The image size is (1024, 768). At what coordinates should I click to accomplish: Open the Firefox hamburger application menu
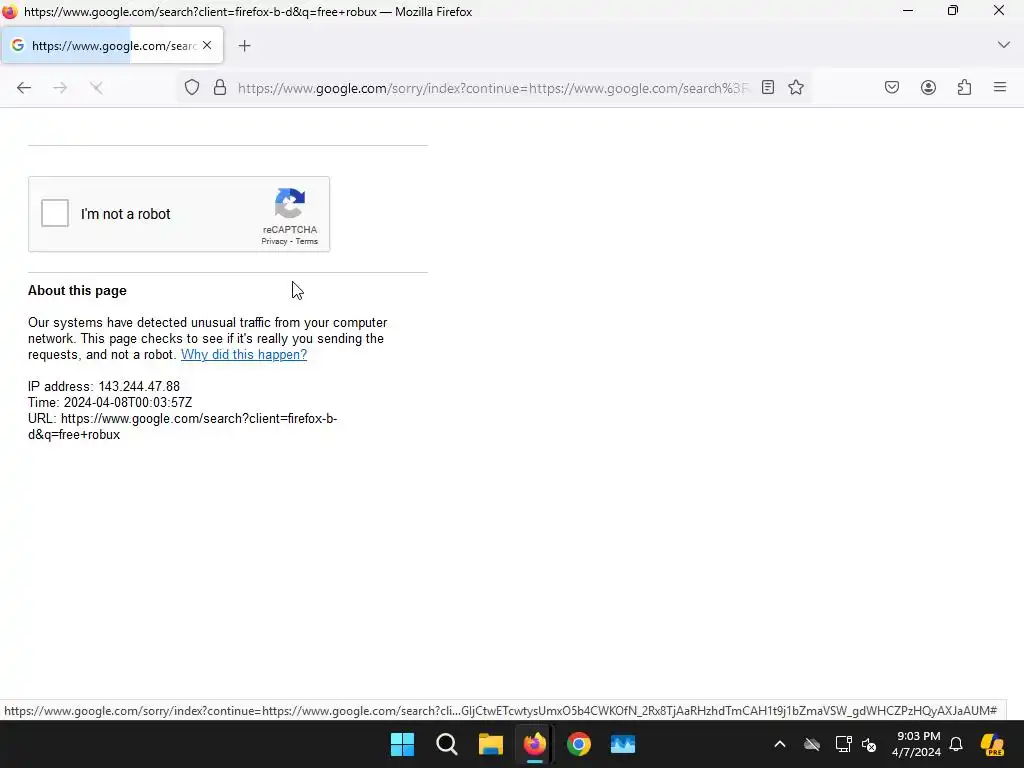point(1000,87)
